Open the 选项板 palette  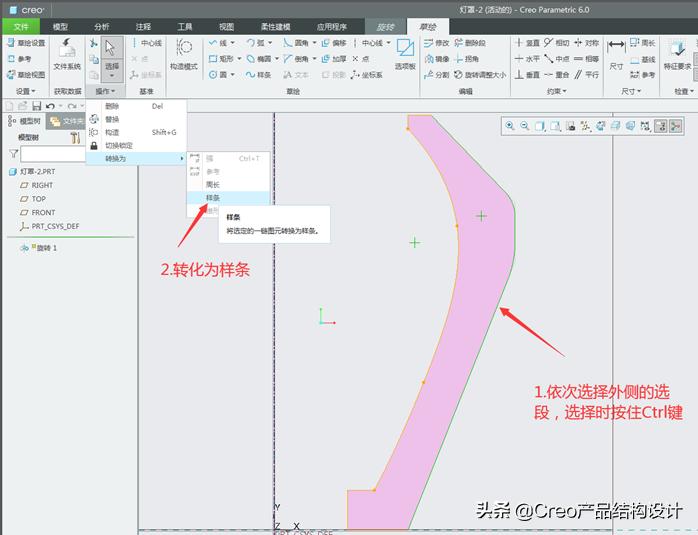click(405, 54)
